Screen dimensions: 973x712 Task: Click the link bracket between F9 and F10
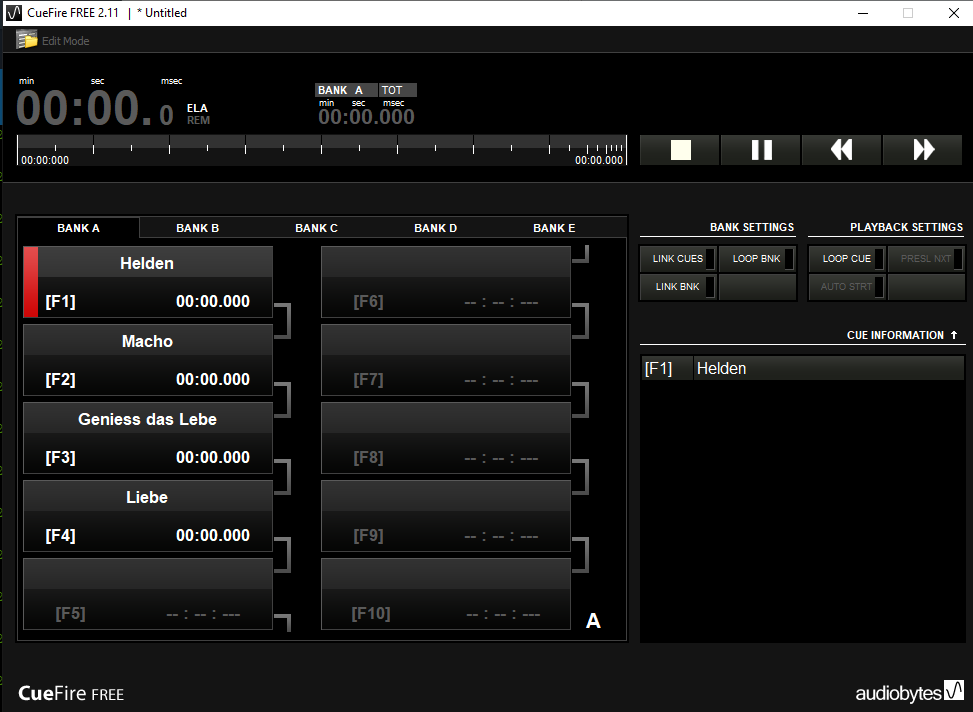coord(581,555)
